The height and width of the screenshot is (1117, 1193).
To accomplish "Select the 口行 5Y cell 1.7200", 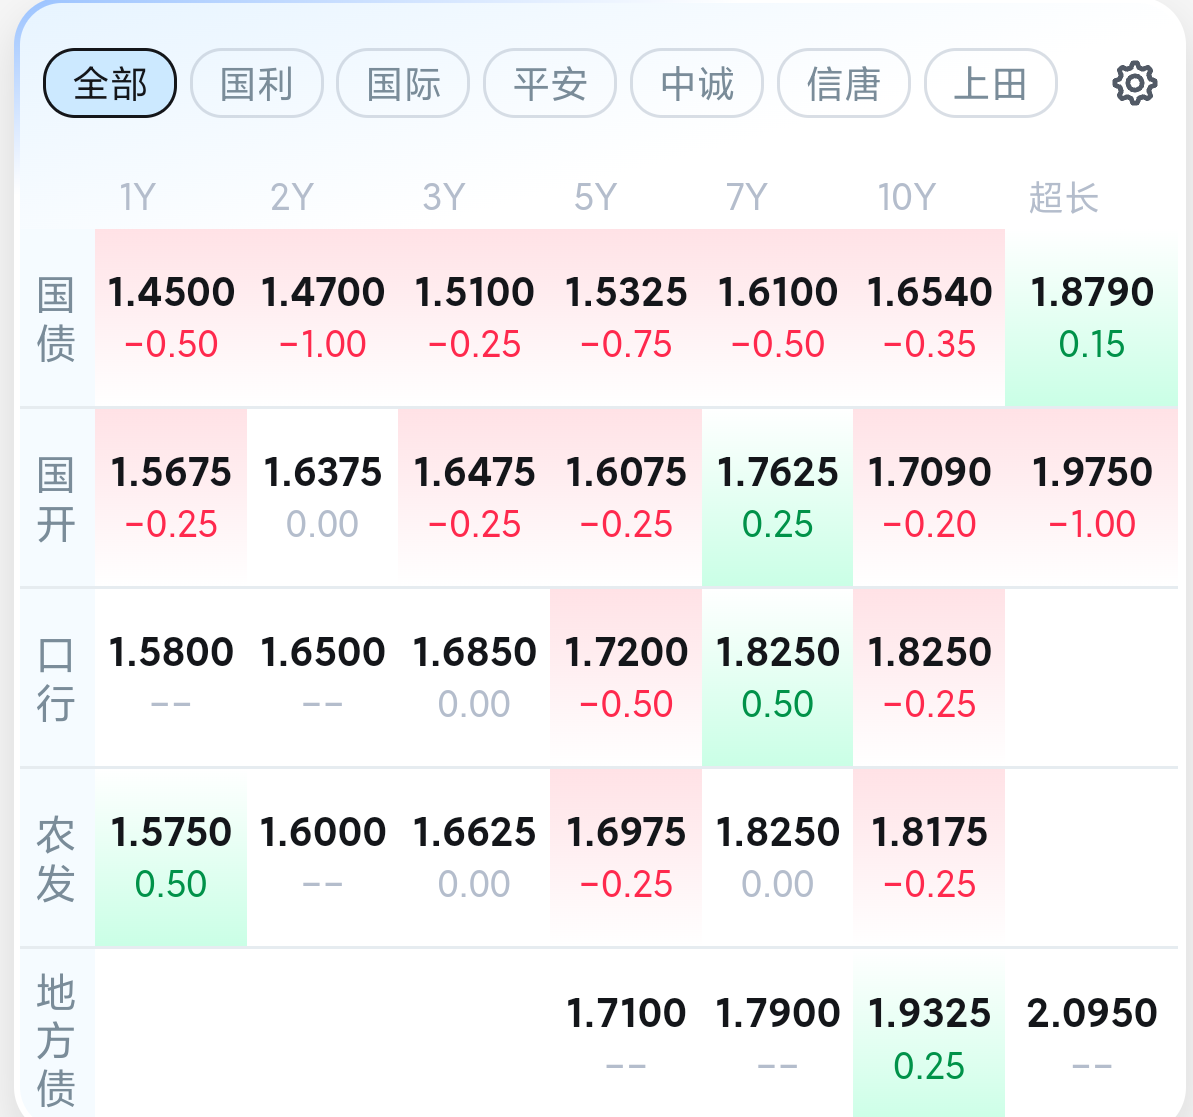I will click(626, 677).
